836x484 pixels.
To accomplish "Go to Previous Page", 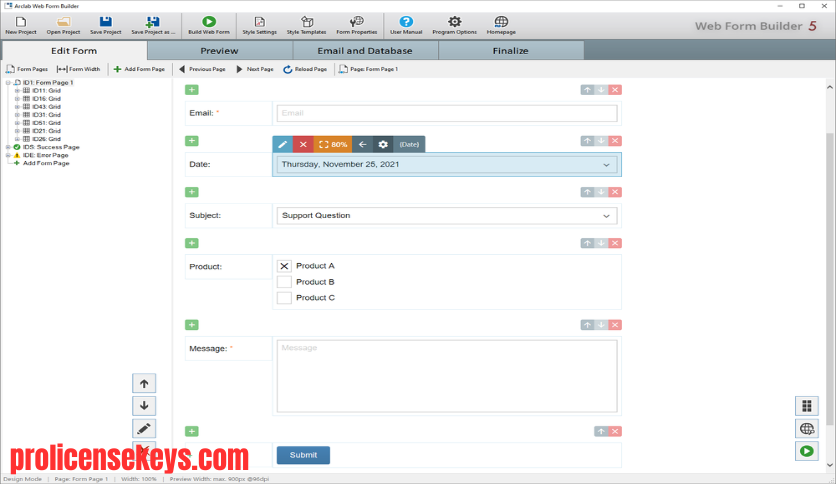I will (x=202, y=69).
